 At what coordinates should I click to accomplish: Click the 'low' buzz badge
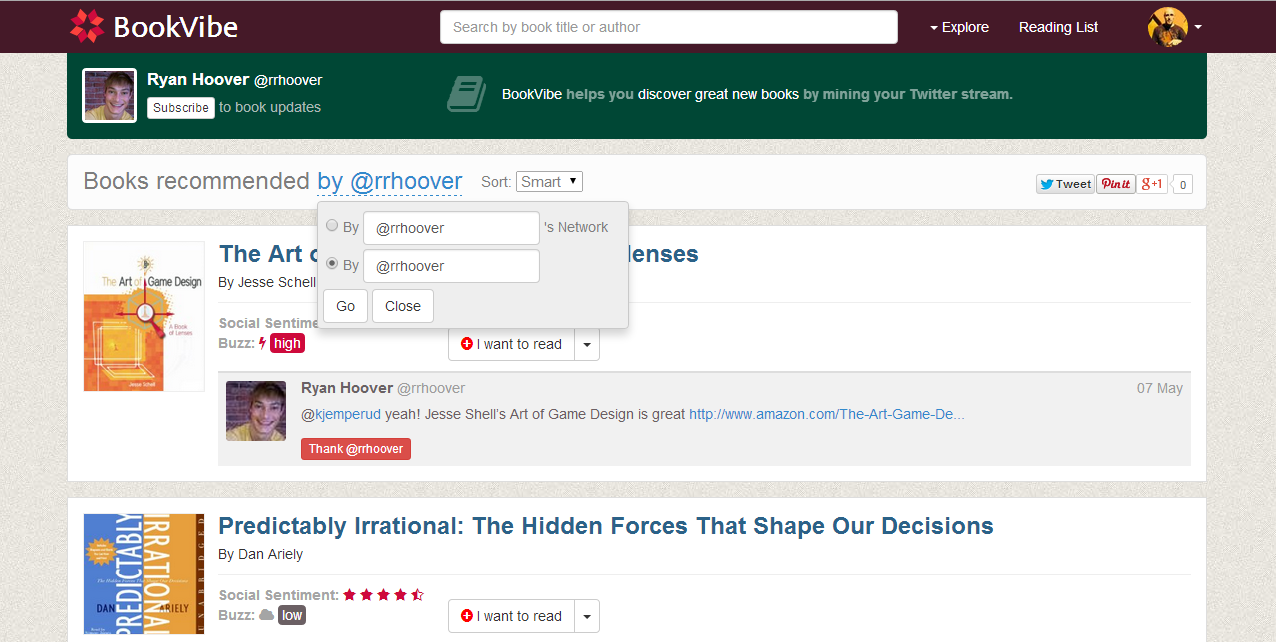coord(292,615)
